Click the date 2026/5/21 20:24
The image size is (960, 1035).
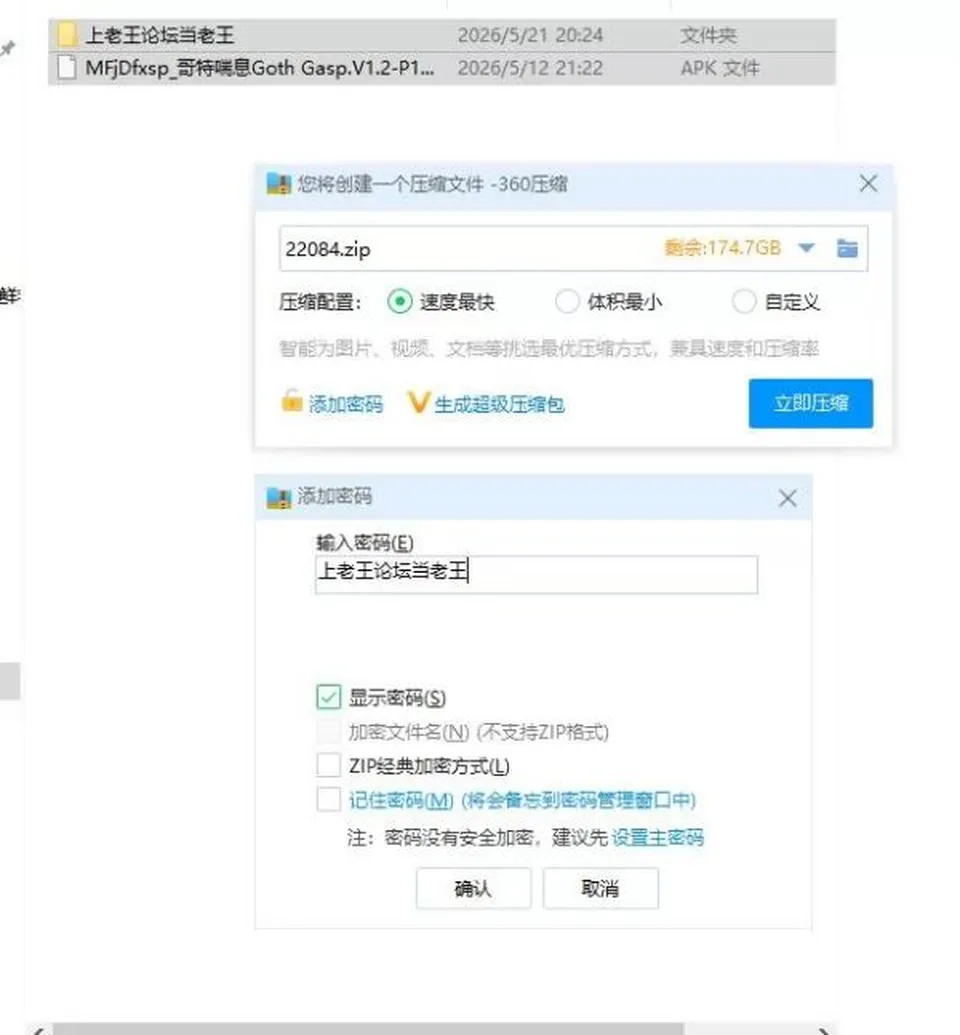click(530, 35)
